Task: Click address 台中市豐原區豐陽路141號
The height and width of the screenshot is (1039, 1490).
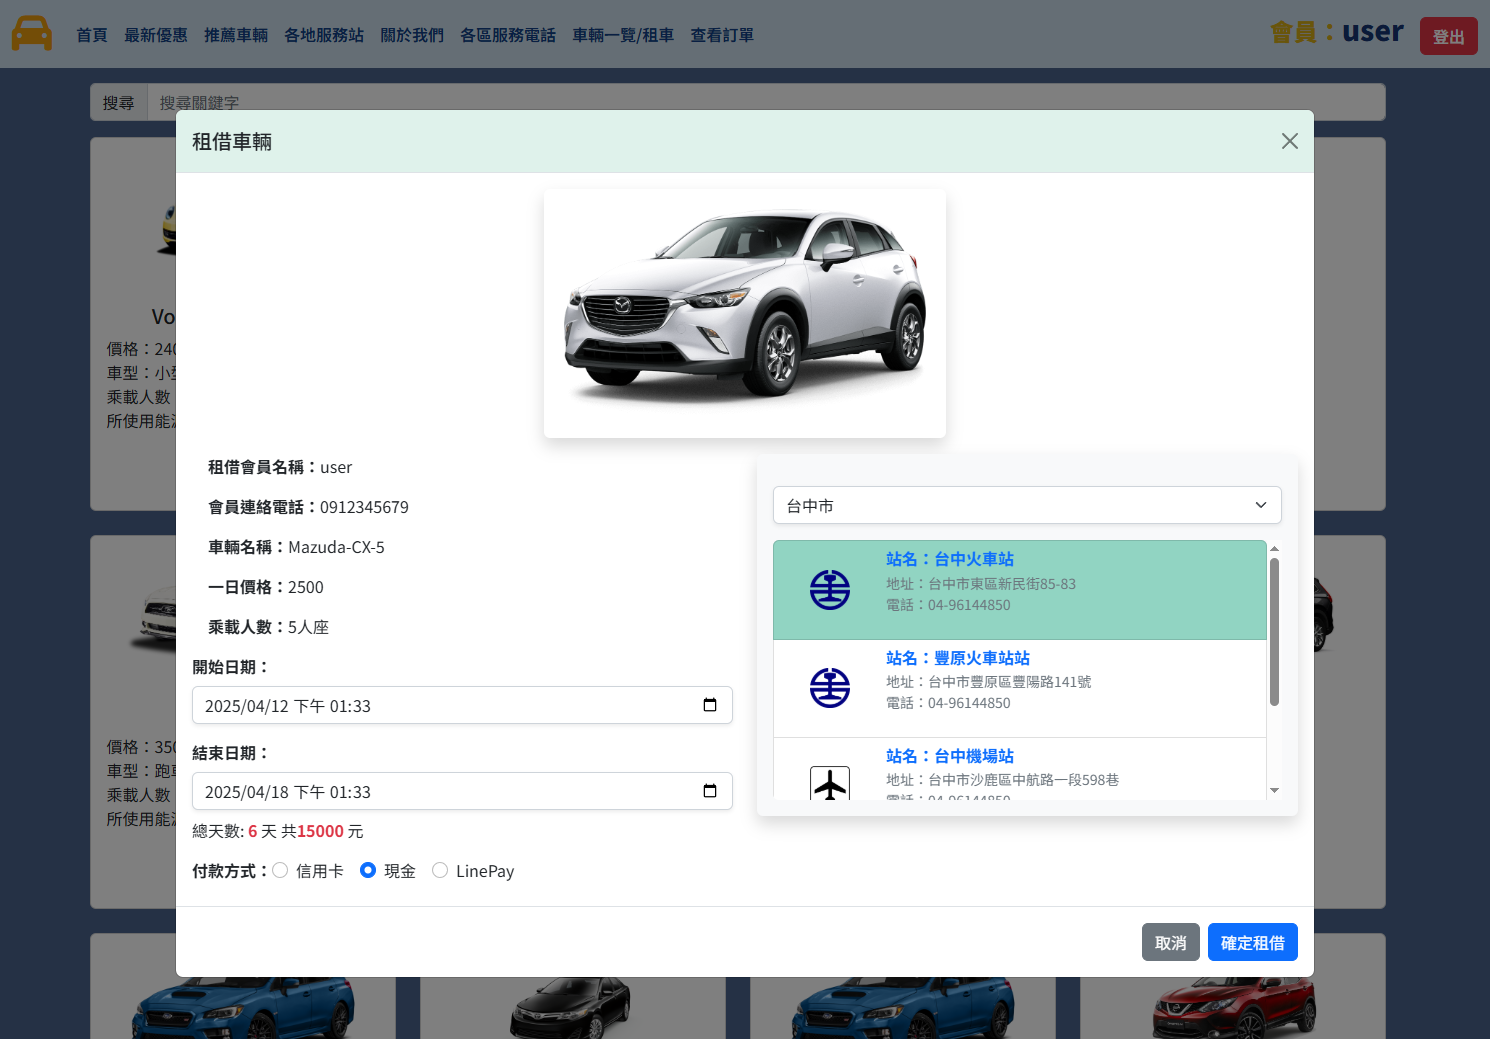Action: coord(1010,682)
